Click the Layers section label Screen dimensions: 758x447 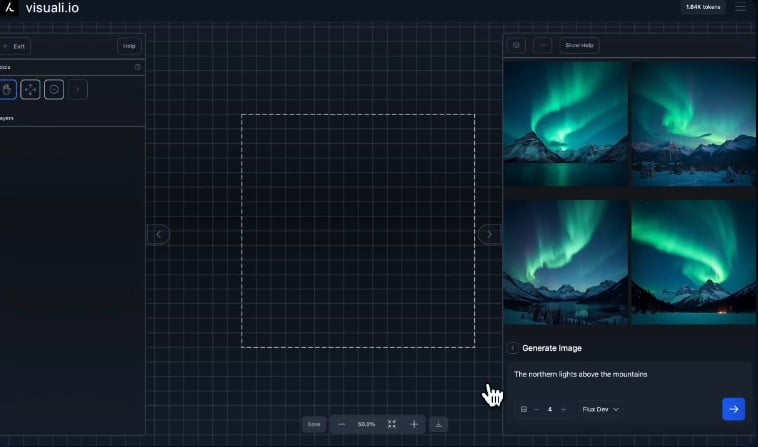tap(7, 118)
